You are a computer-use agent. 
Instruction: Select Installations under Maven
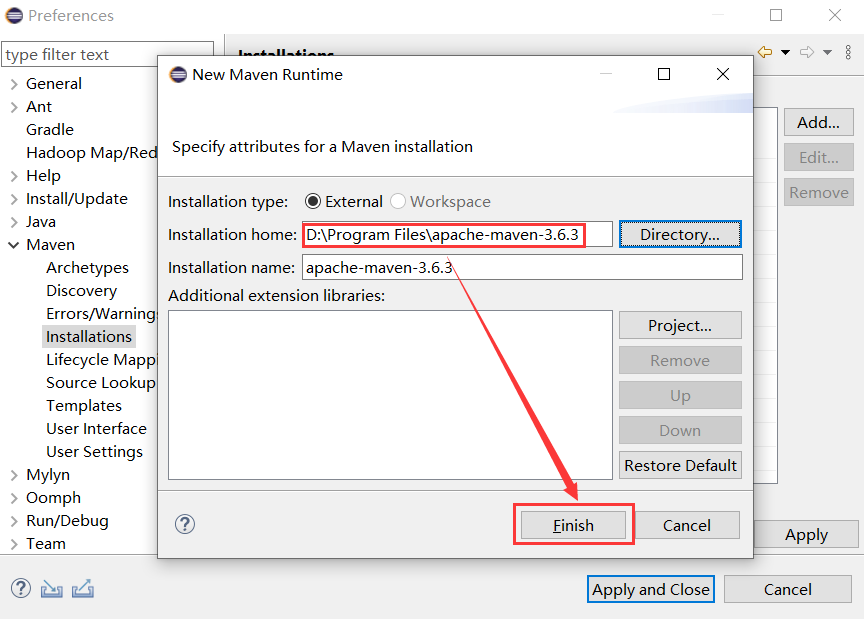(x=89, y=337)
